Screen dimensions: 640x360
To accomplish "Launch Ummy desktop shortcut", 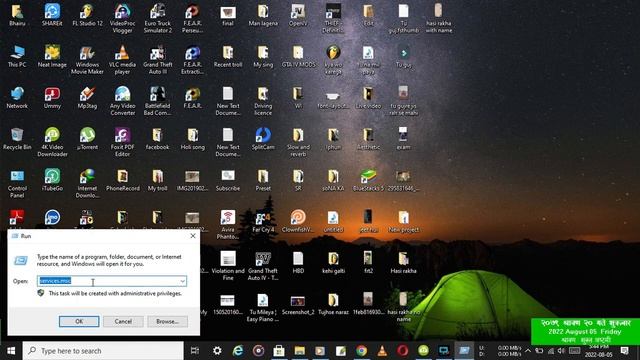I will click(52, 98).
